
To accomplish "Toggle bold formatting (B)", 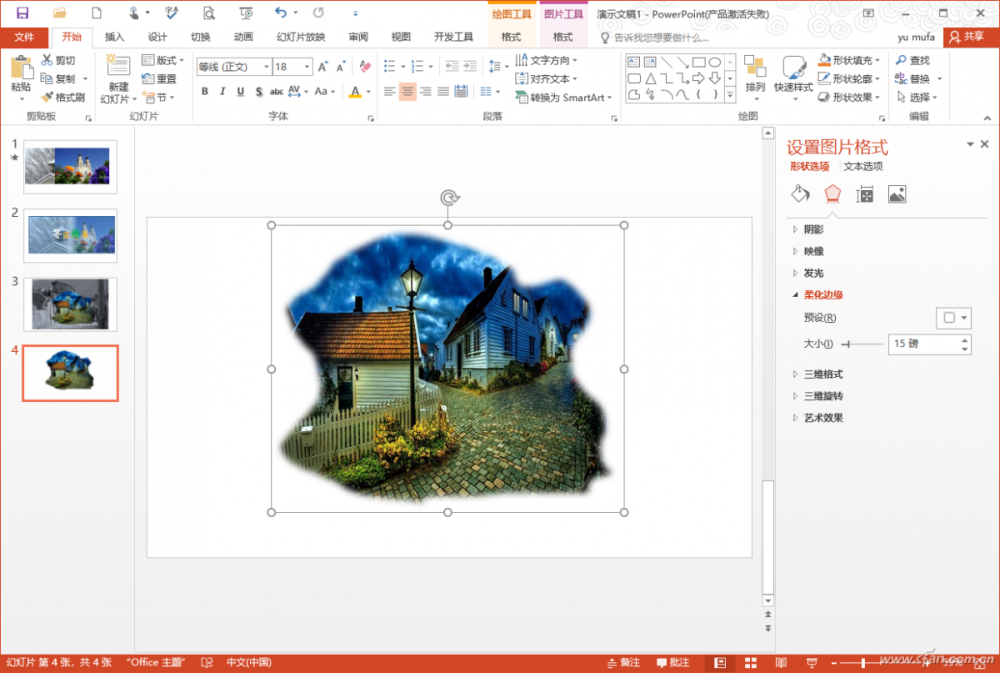I will [205, 91].
